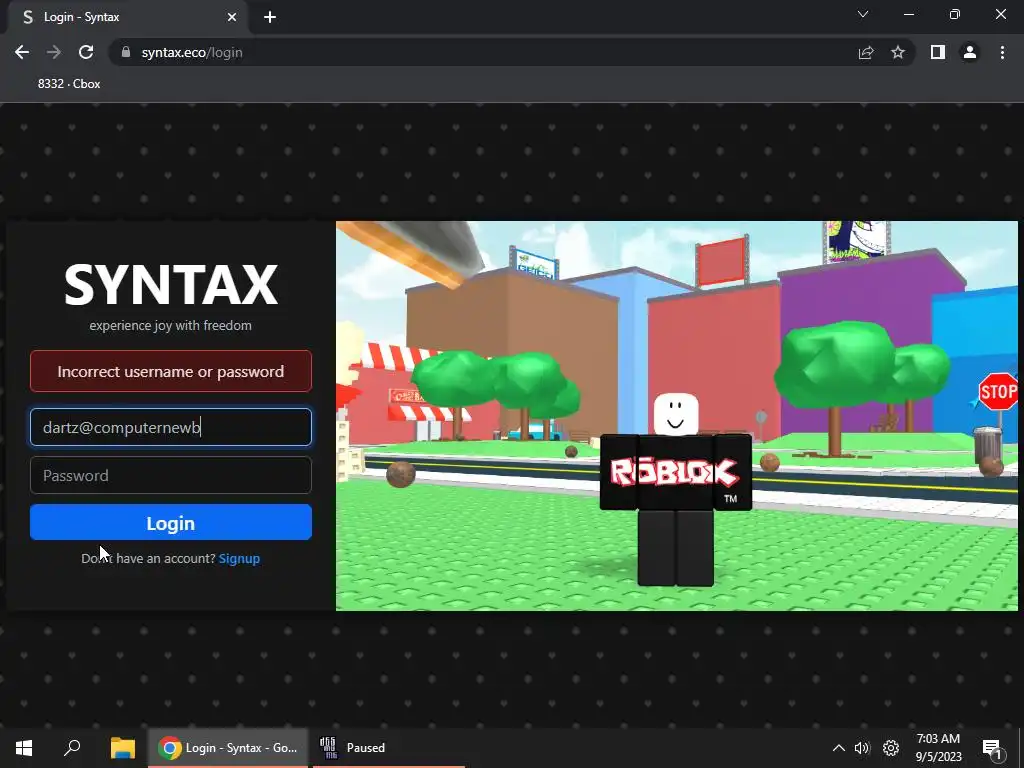Switch to the Chrome taskbar window

(228, 748)
